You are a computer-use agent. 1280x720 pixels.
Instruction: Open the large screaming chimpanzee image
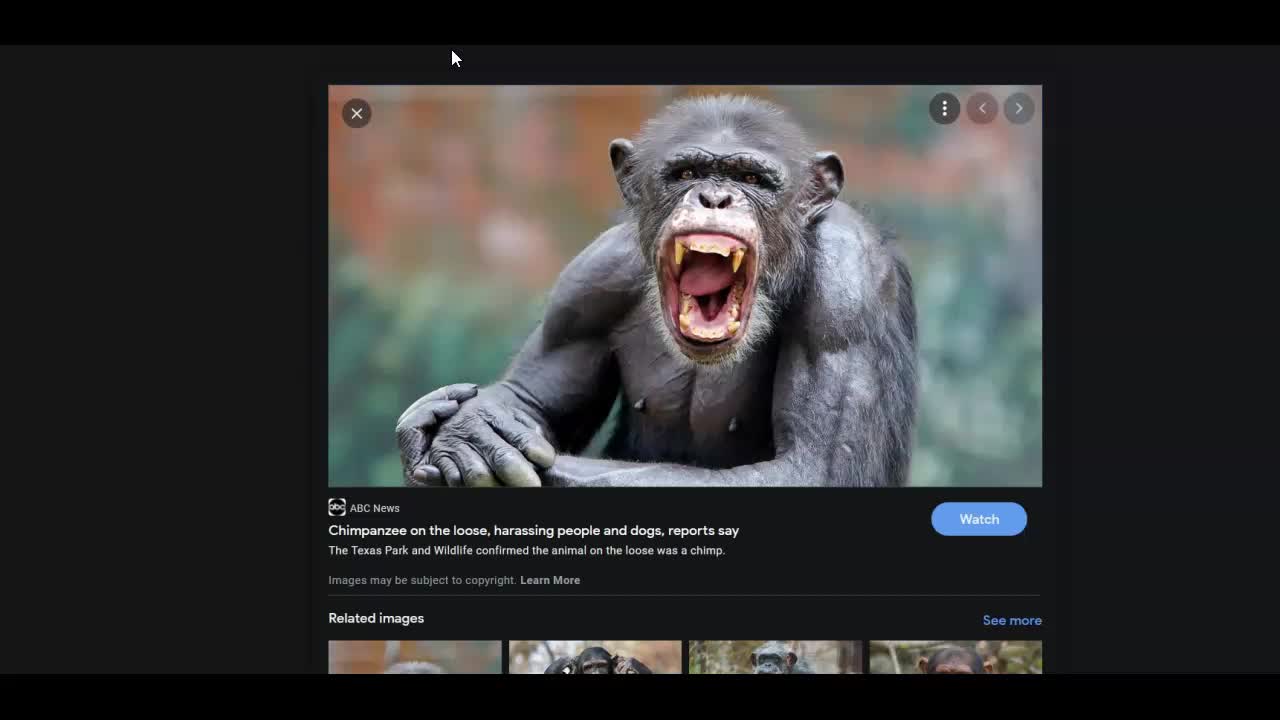tap(685, 286)
